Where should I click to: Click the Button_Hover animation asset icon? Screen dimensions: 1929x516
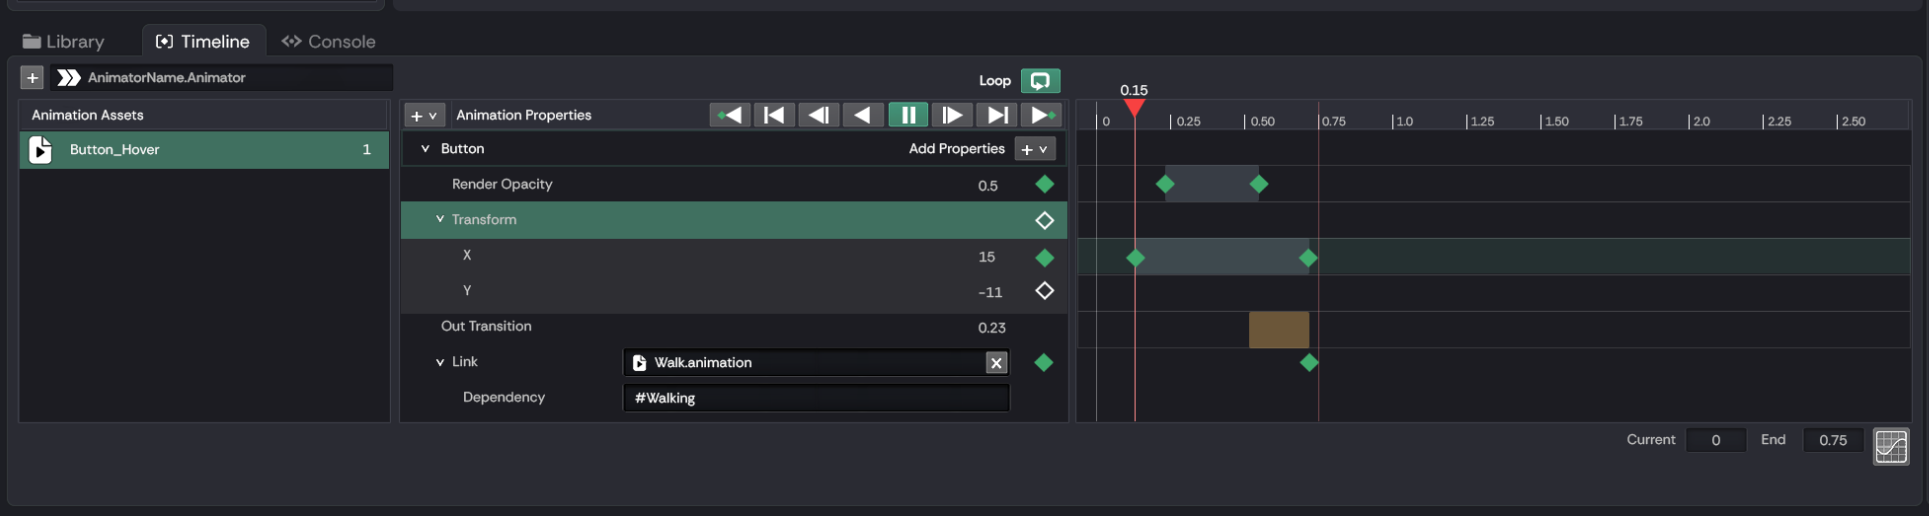(40, 150)
